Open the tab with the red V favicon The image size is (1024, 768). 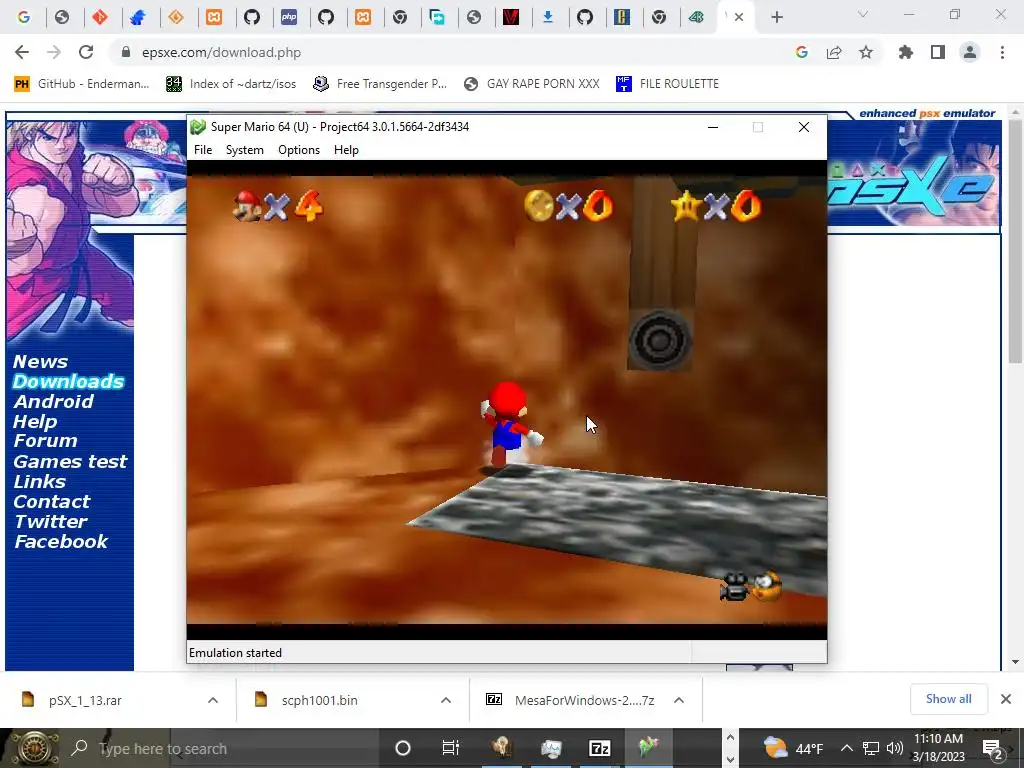pyautogui.click(x=511, y=17)
